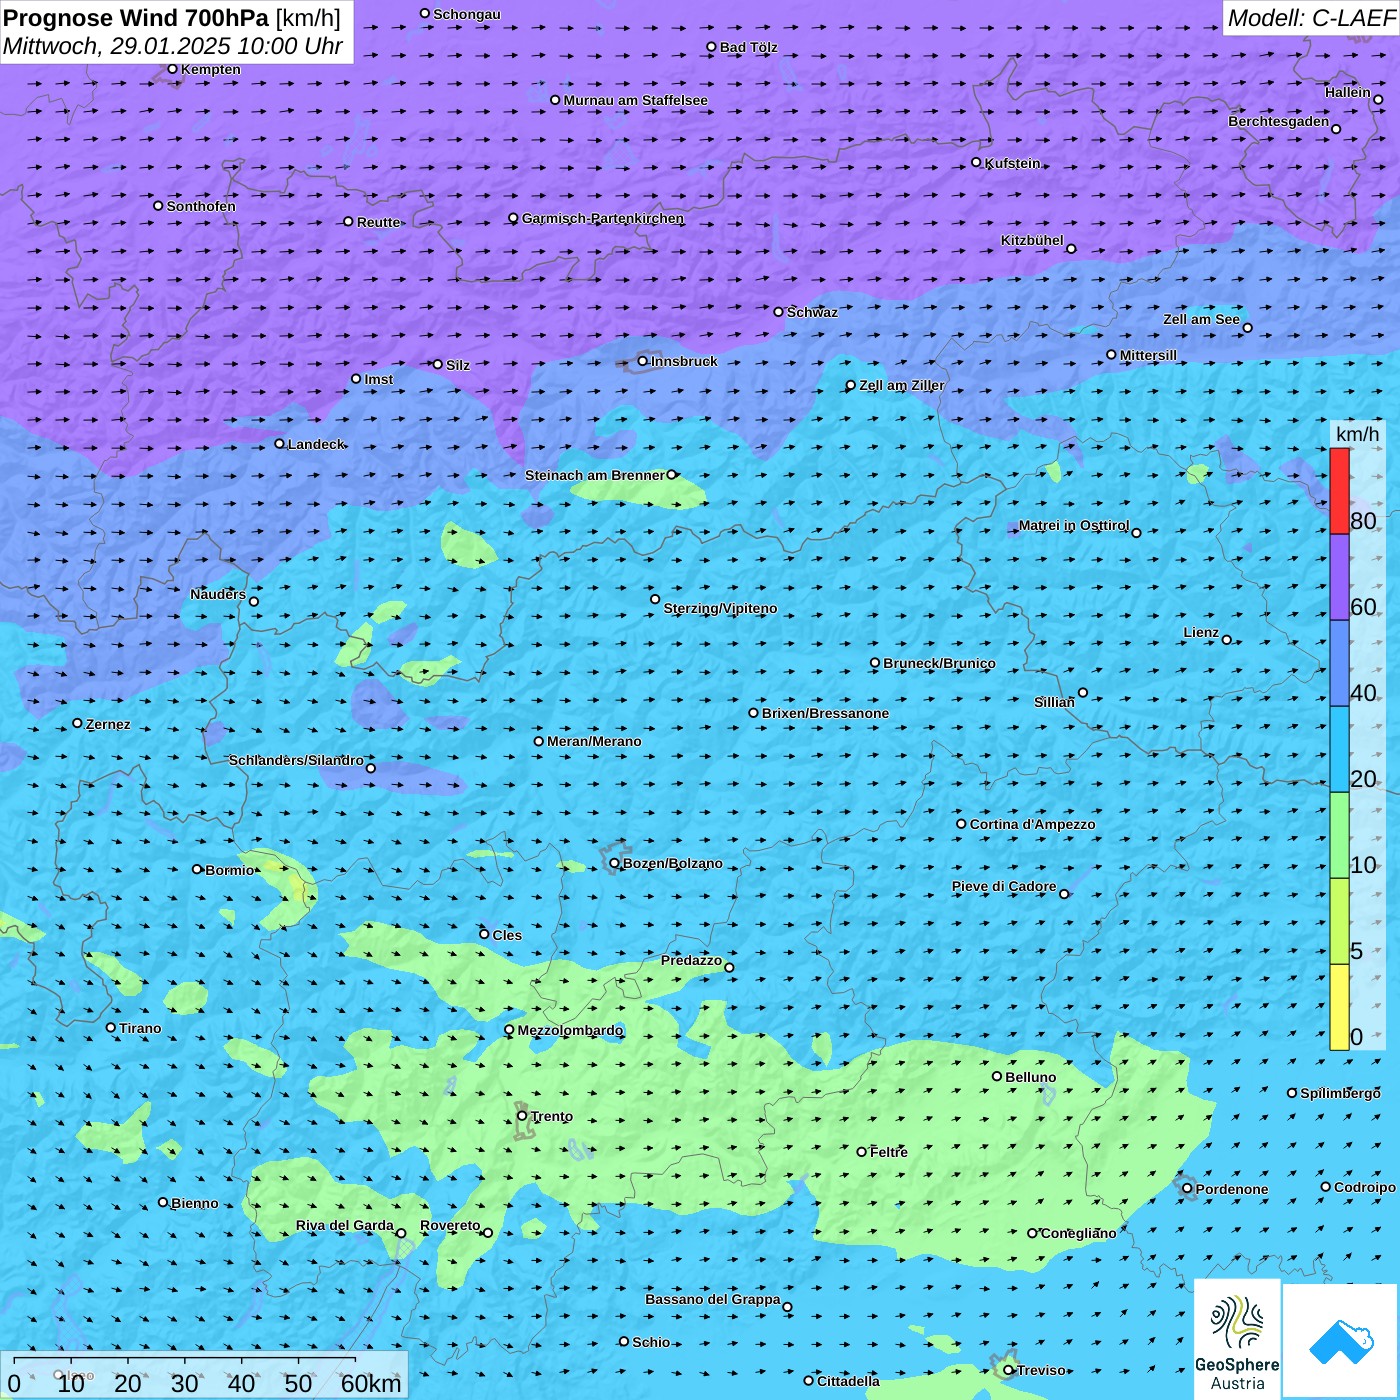Viewport: 1400px width, 1400px height.
Task: Pick the dark blue 40–60 km/h legend segment
Action: coord(1339,663)
